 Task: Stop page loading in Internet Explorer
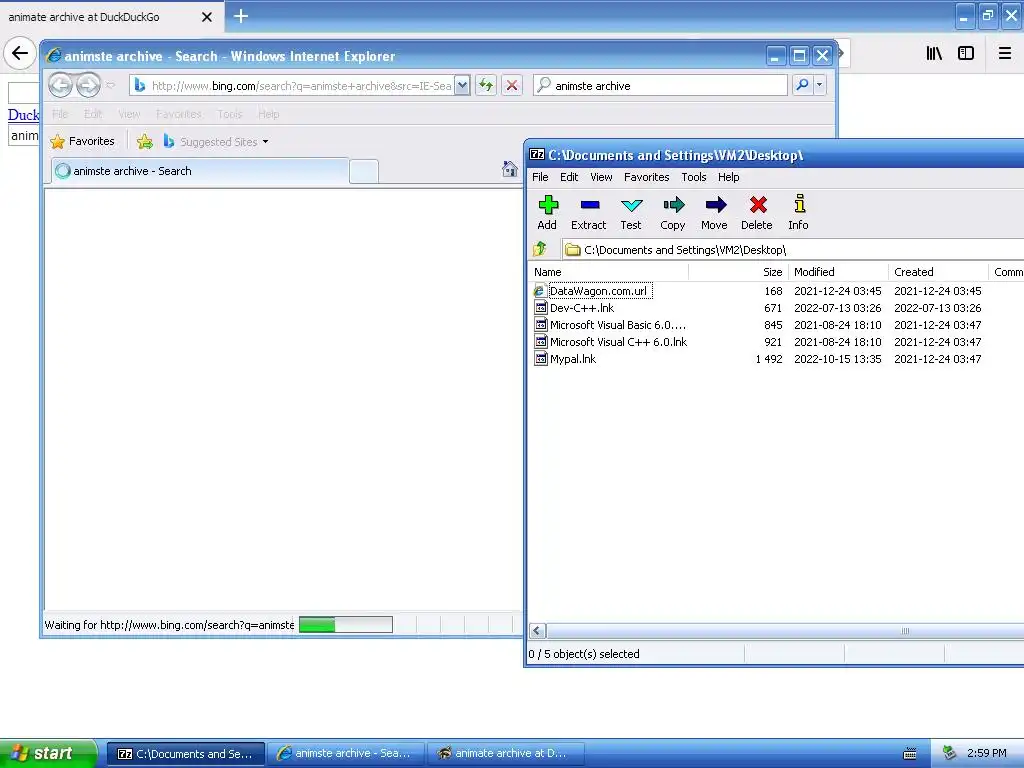[x=512, y=85]
